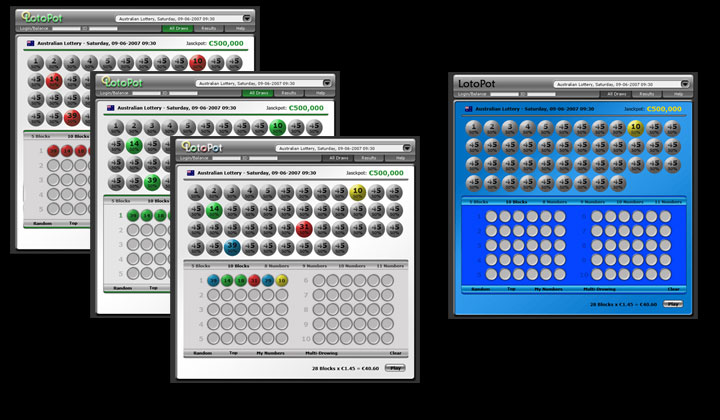Pick ball 1 in the front white window
Image resolution: width=720 pixels, height=420 pixels.
196,192
